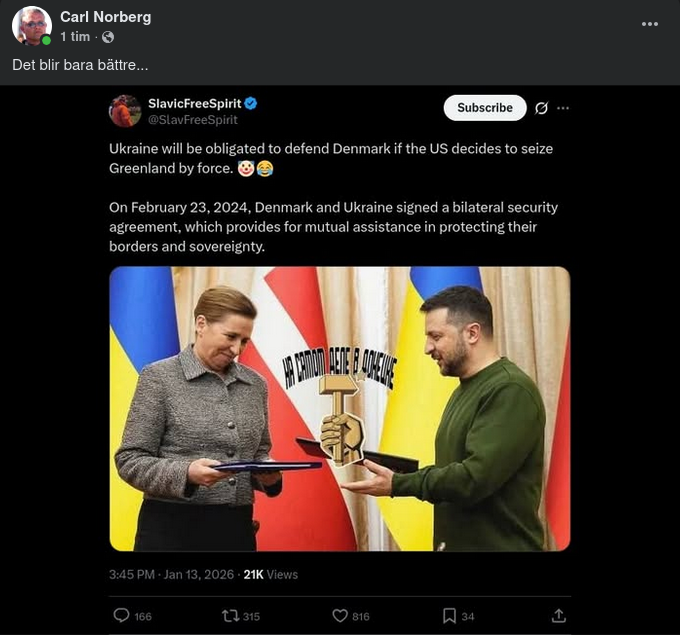Screen dimensions: 680x635
Task: Toggle the repost icon with 315
Action: [229, 615]
